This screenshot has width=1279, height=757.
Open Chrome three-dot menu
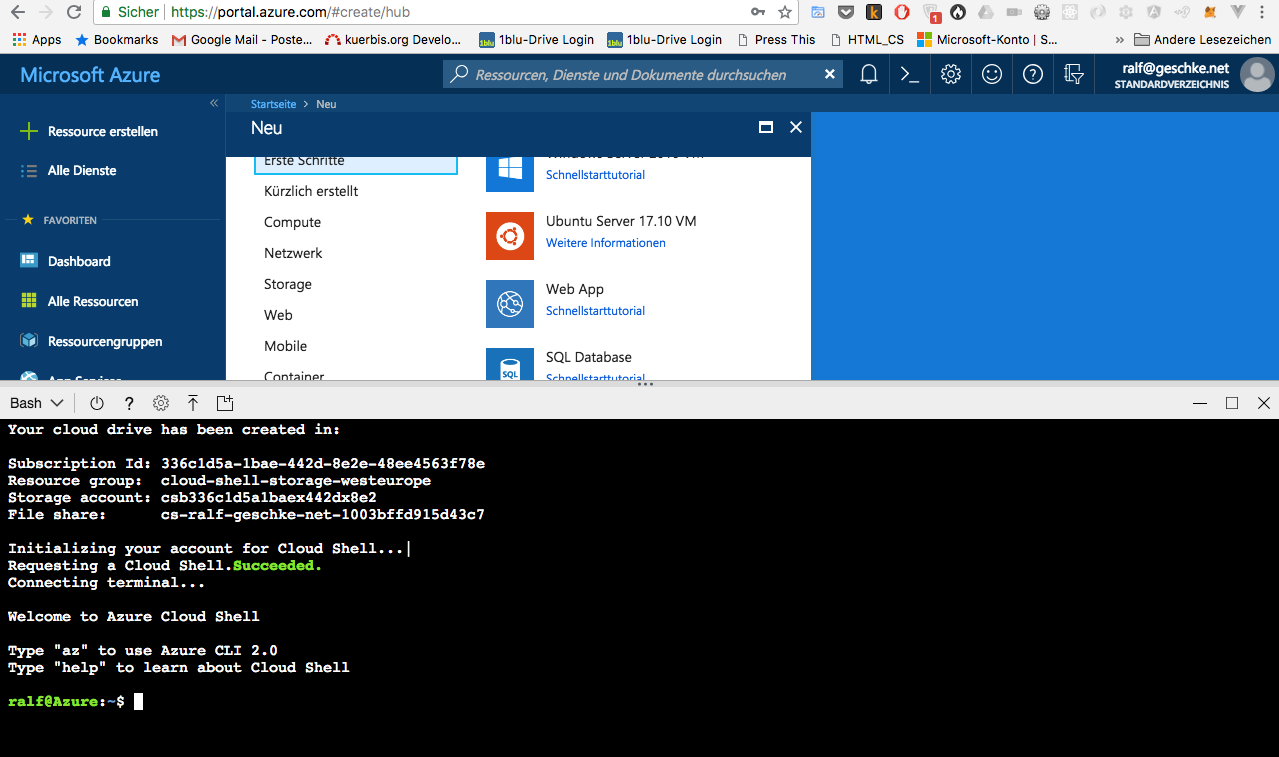tap(1265, 12)
